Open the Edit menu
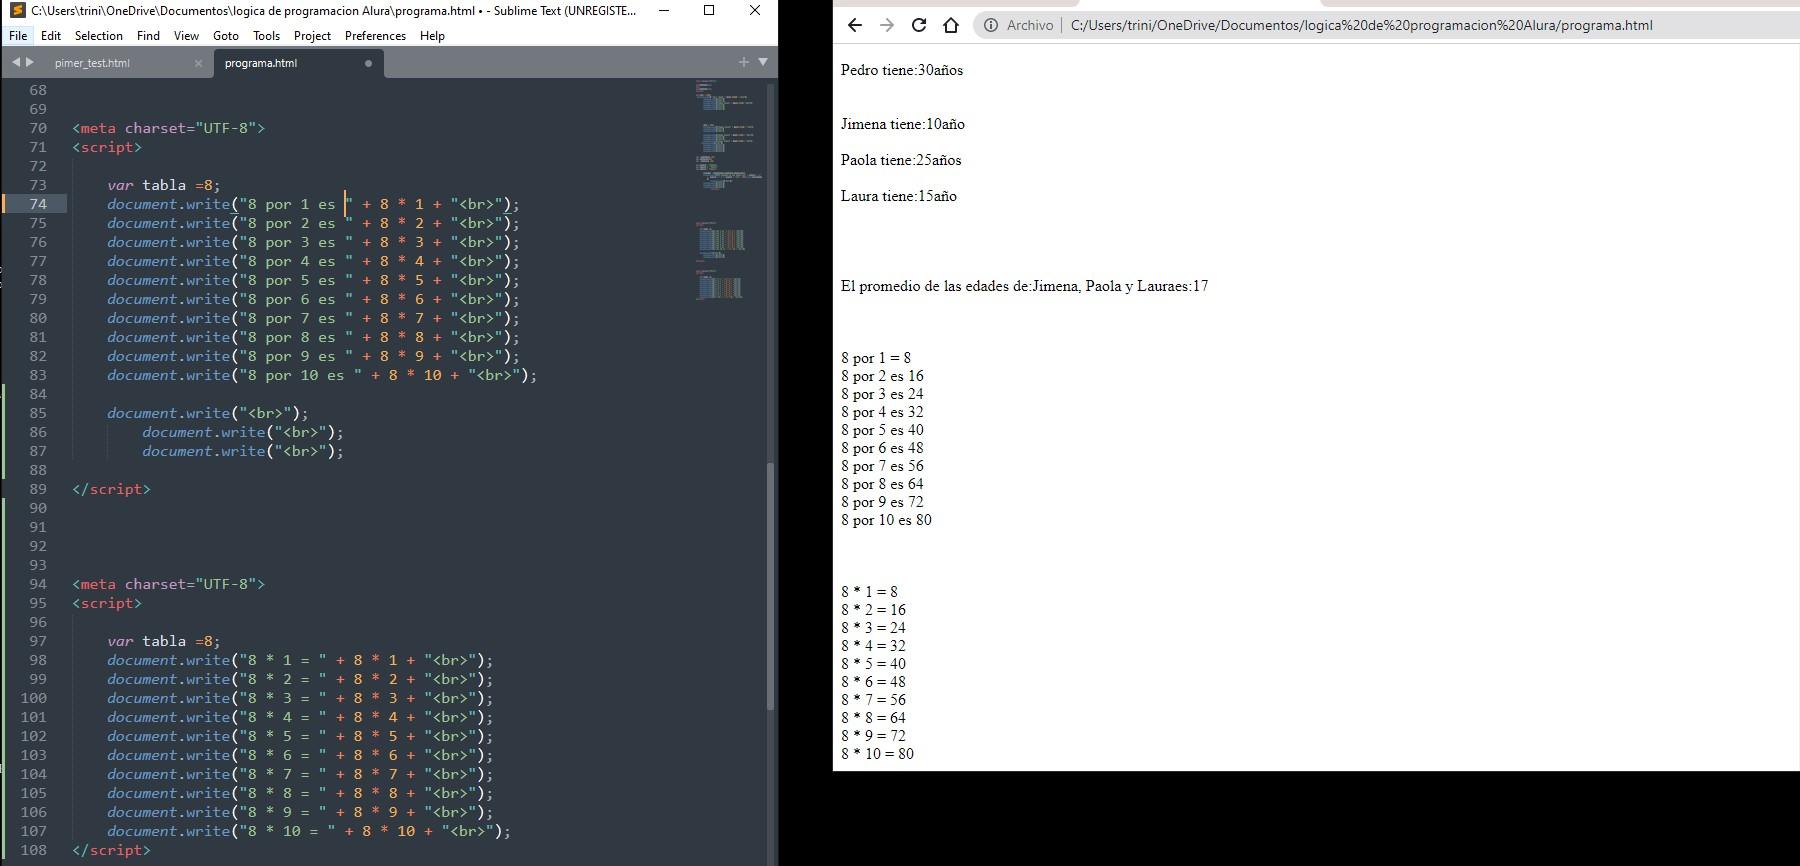The width and height of the screenshot is (1800, 866). (51, 35)
